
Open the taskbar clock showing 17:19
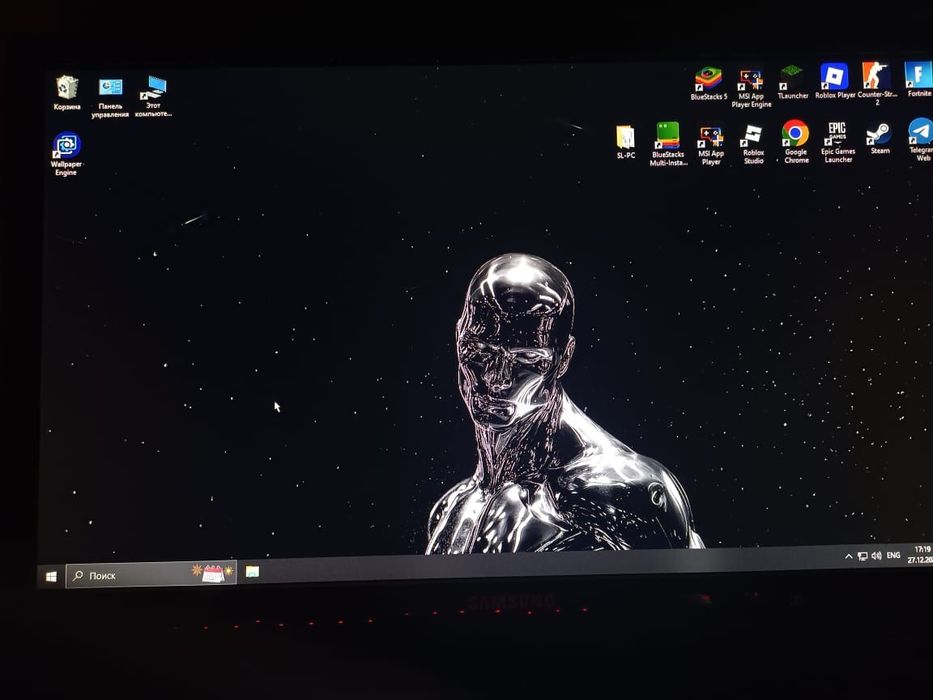920,554
